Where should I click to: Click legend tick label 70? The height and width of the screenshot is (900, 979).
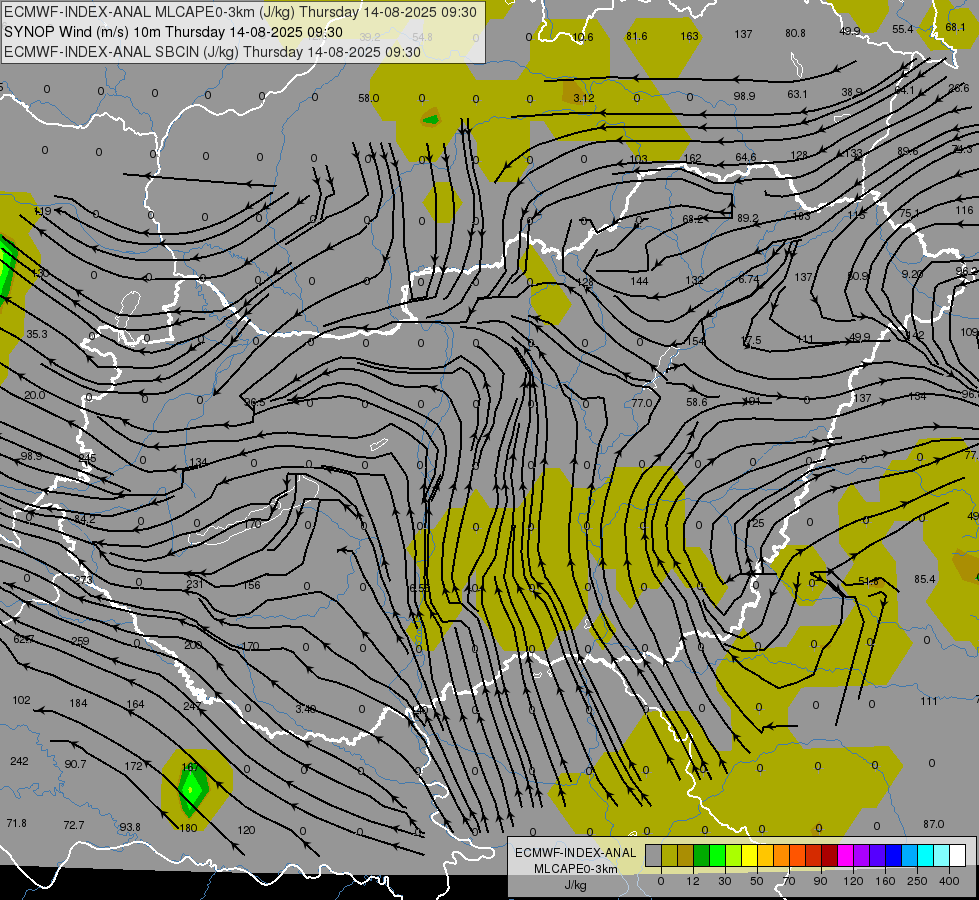[789, 881]
